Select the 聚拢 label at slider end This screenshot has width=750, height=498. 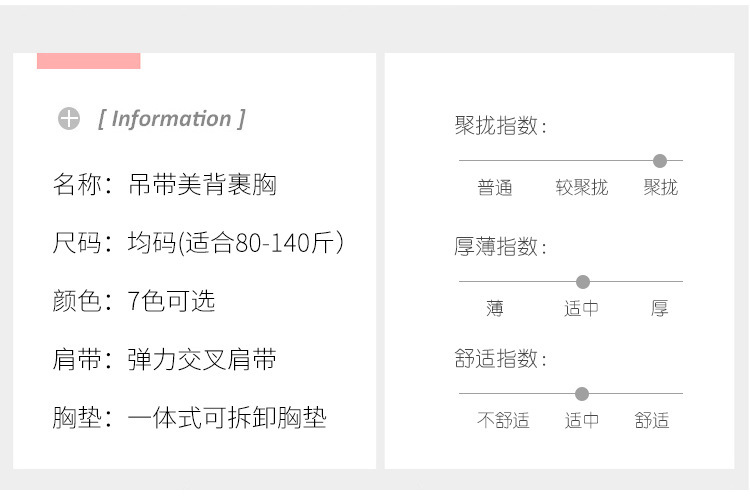tap(660, 188)
